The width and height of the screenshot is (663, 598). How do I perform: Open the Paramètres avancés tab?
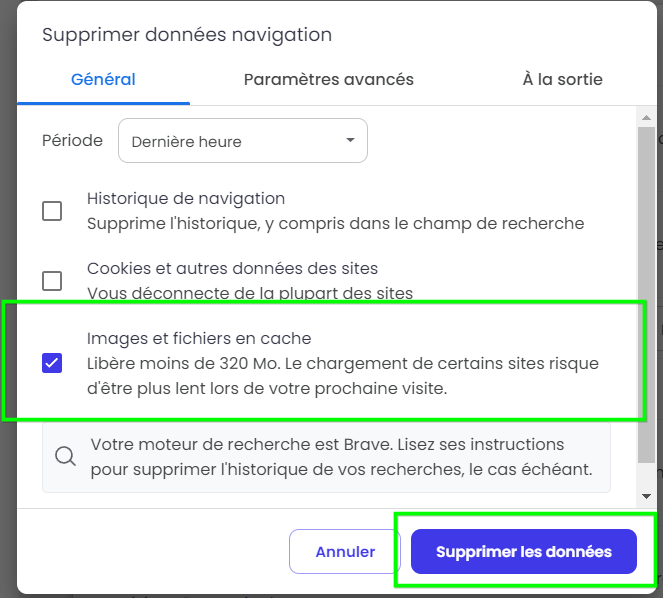click(329, 80)
